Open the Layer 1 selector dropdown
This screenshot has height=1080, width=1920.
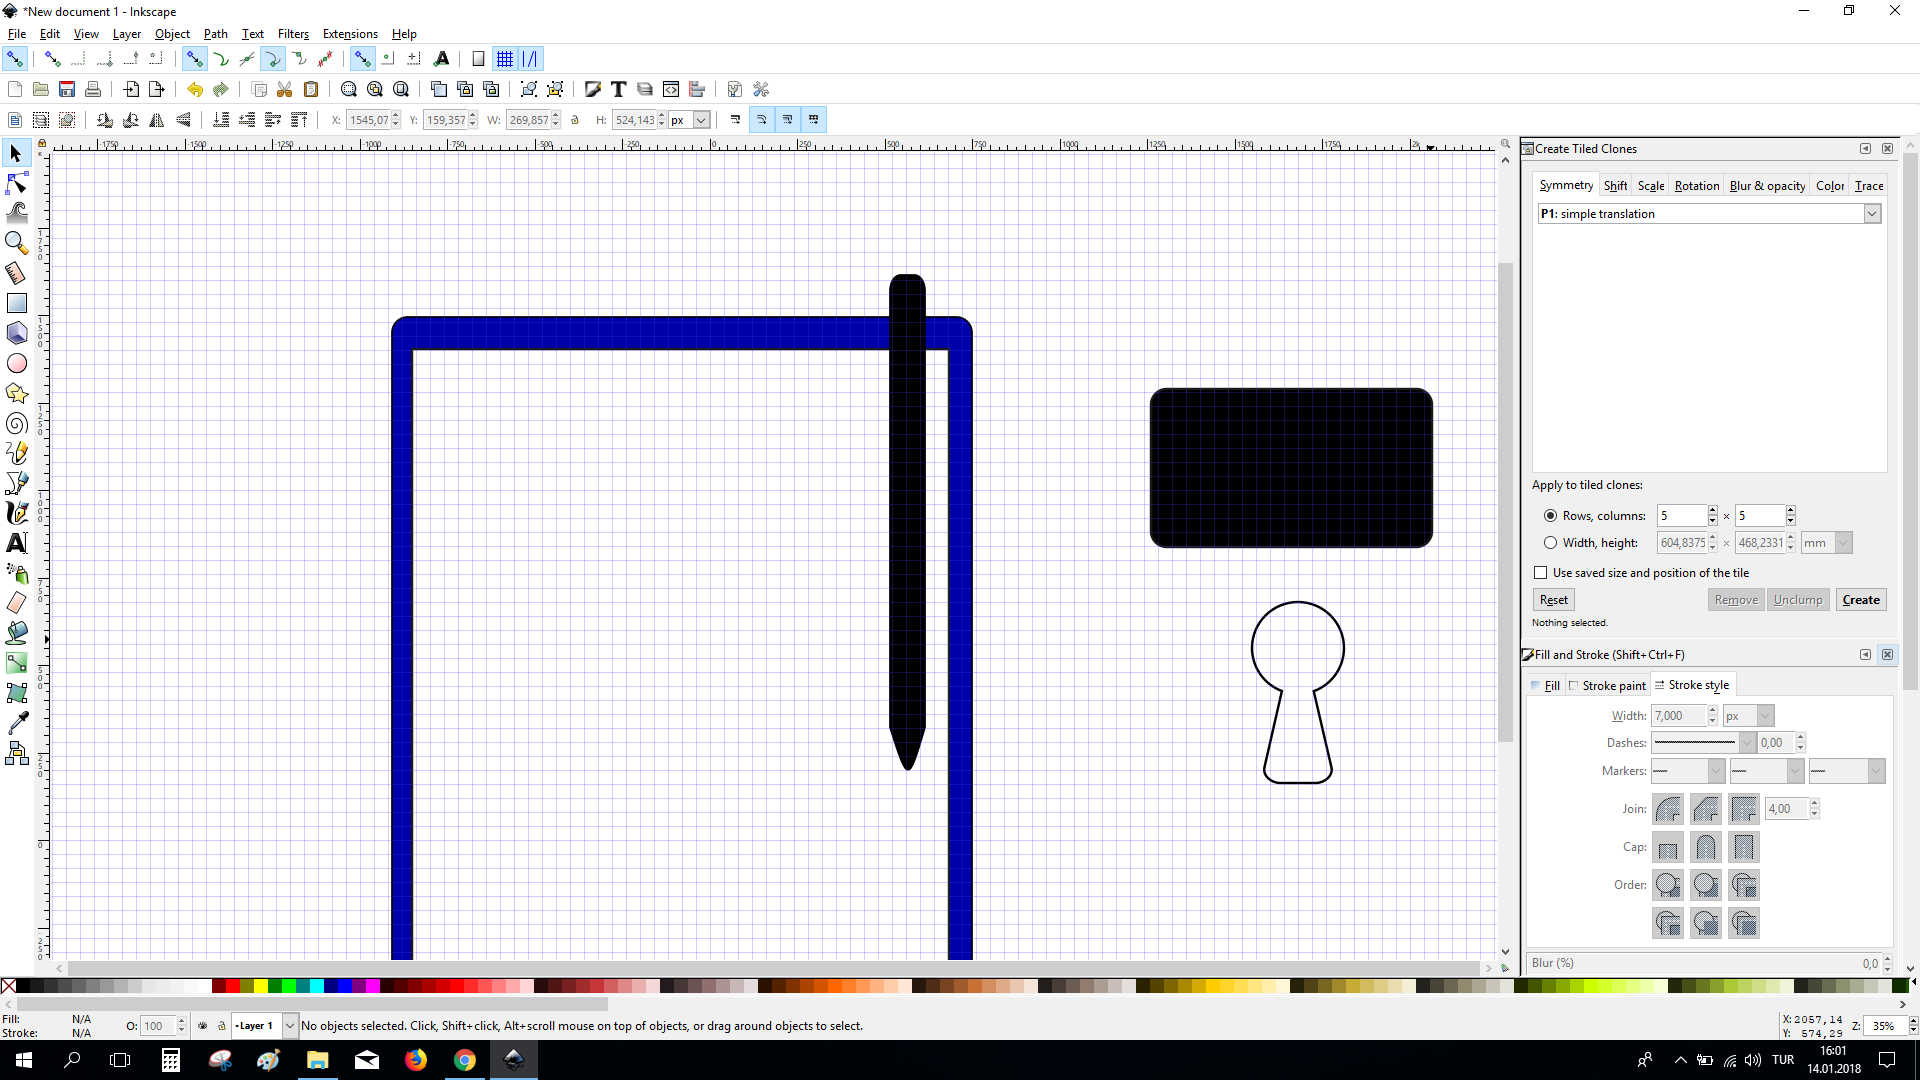click(x=265, y=1026)
